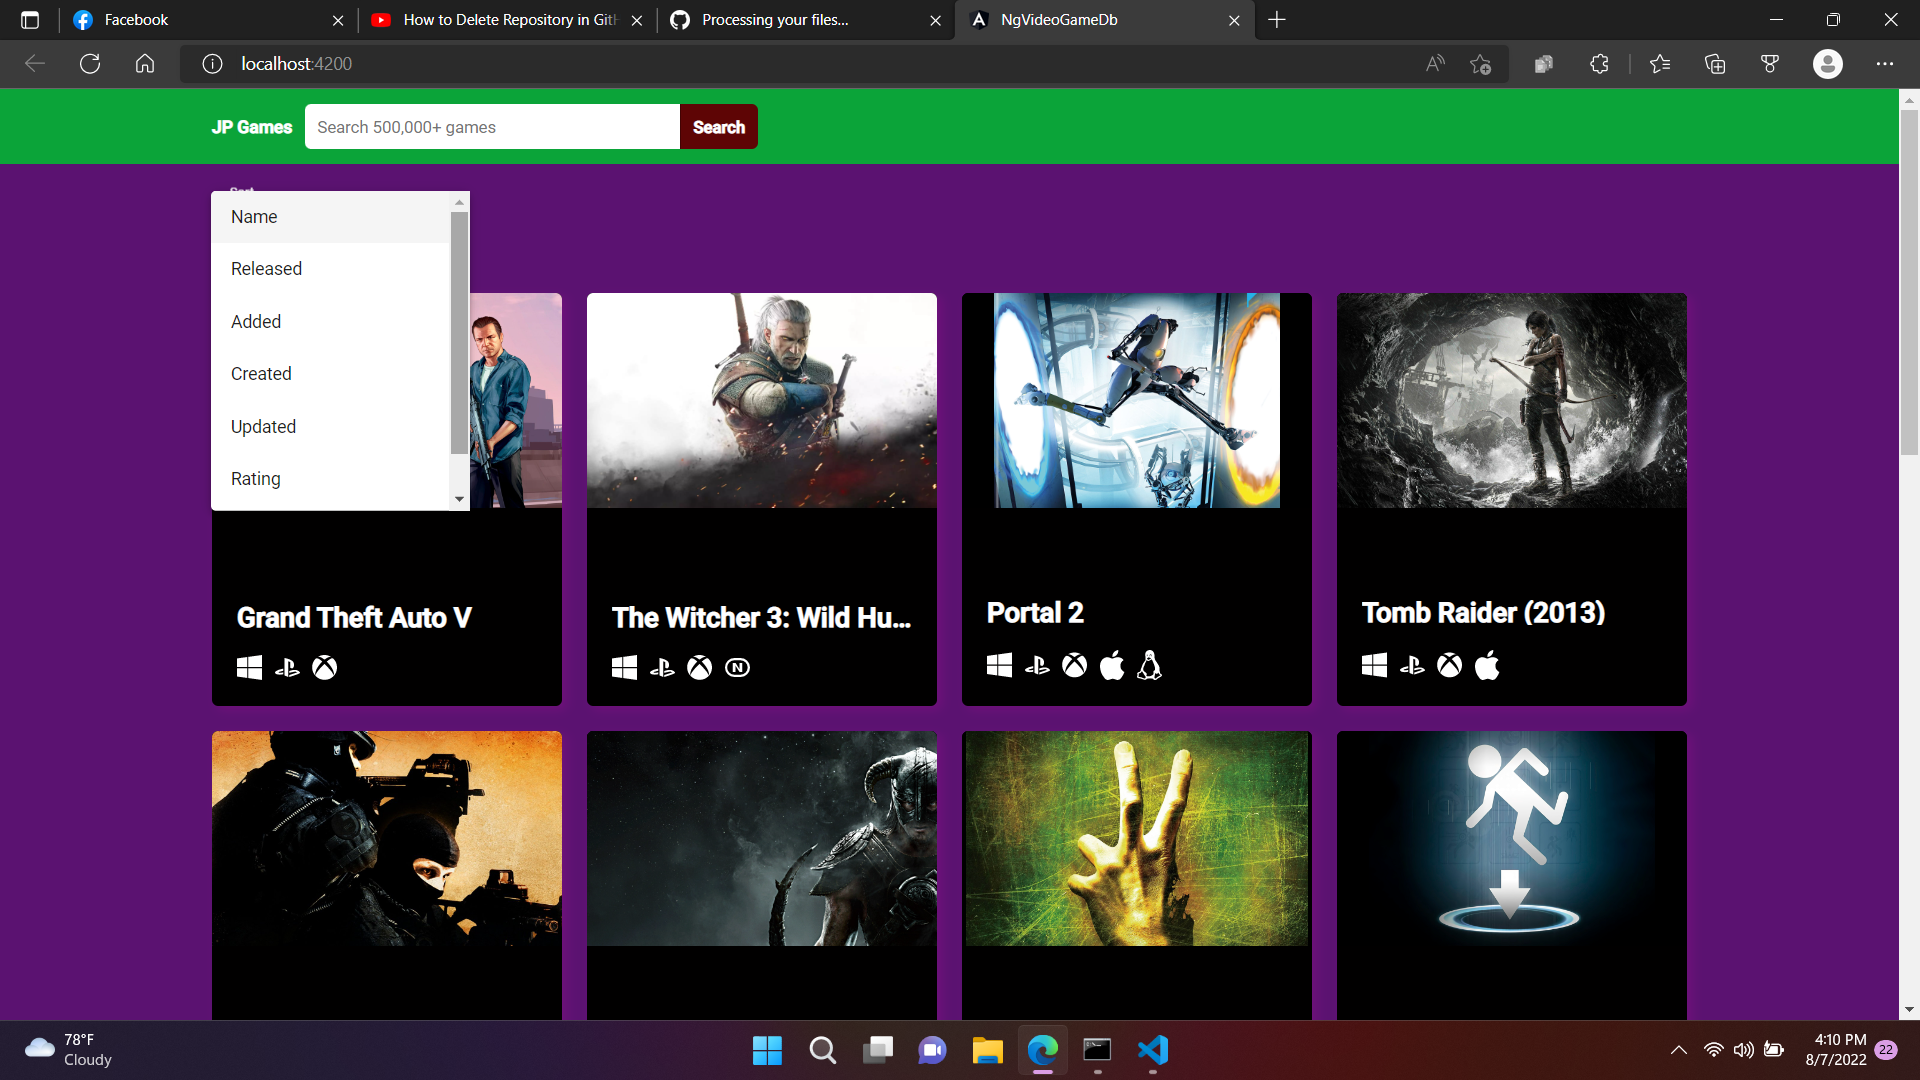Image resolution: width=1920 pixels, height=1080 pixels.
Task: Click the sort dropdown scroll-down arrow
Action: (x=459, y=499)
